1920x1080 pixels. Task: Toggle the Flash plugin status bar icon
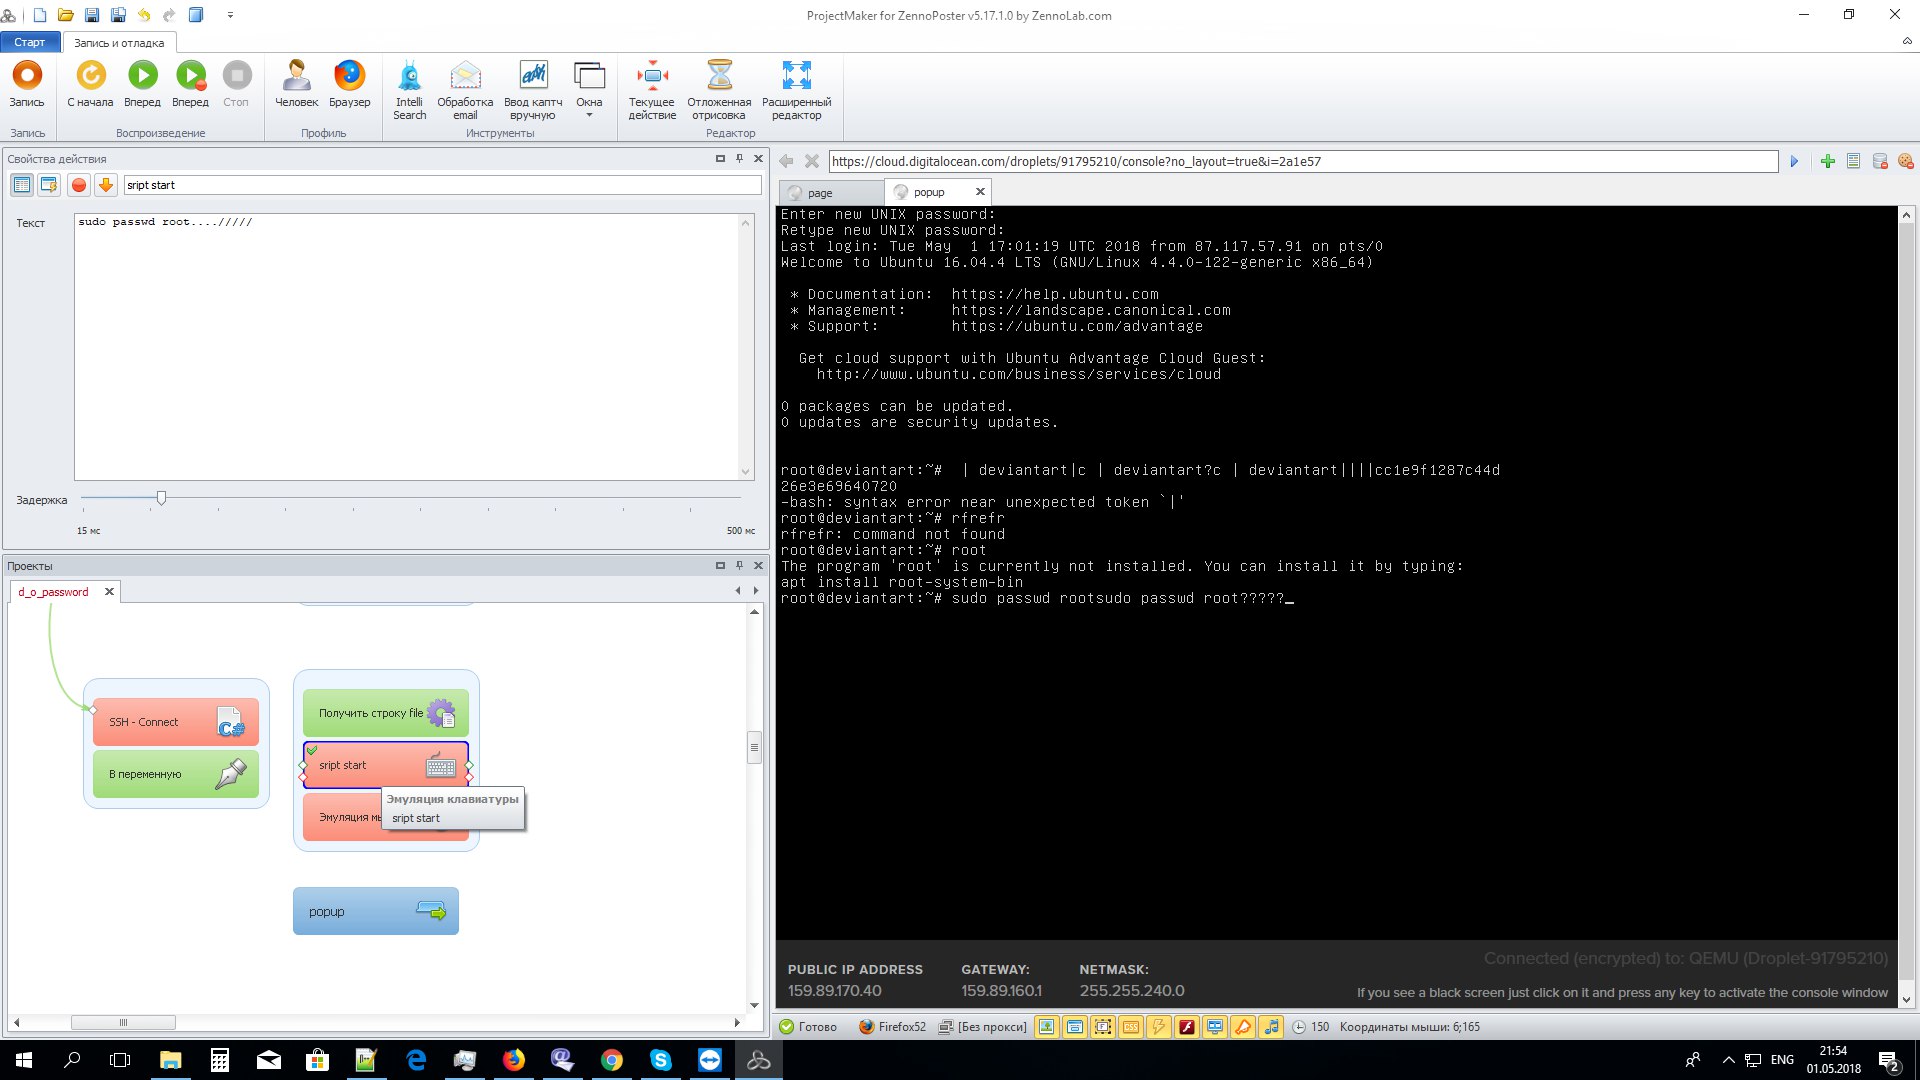click(x=1187, y=1026)
